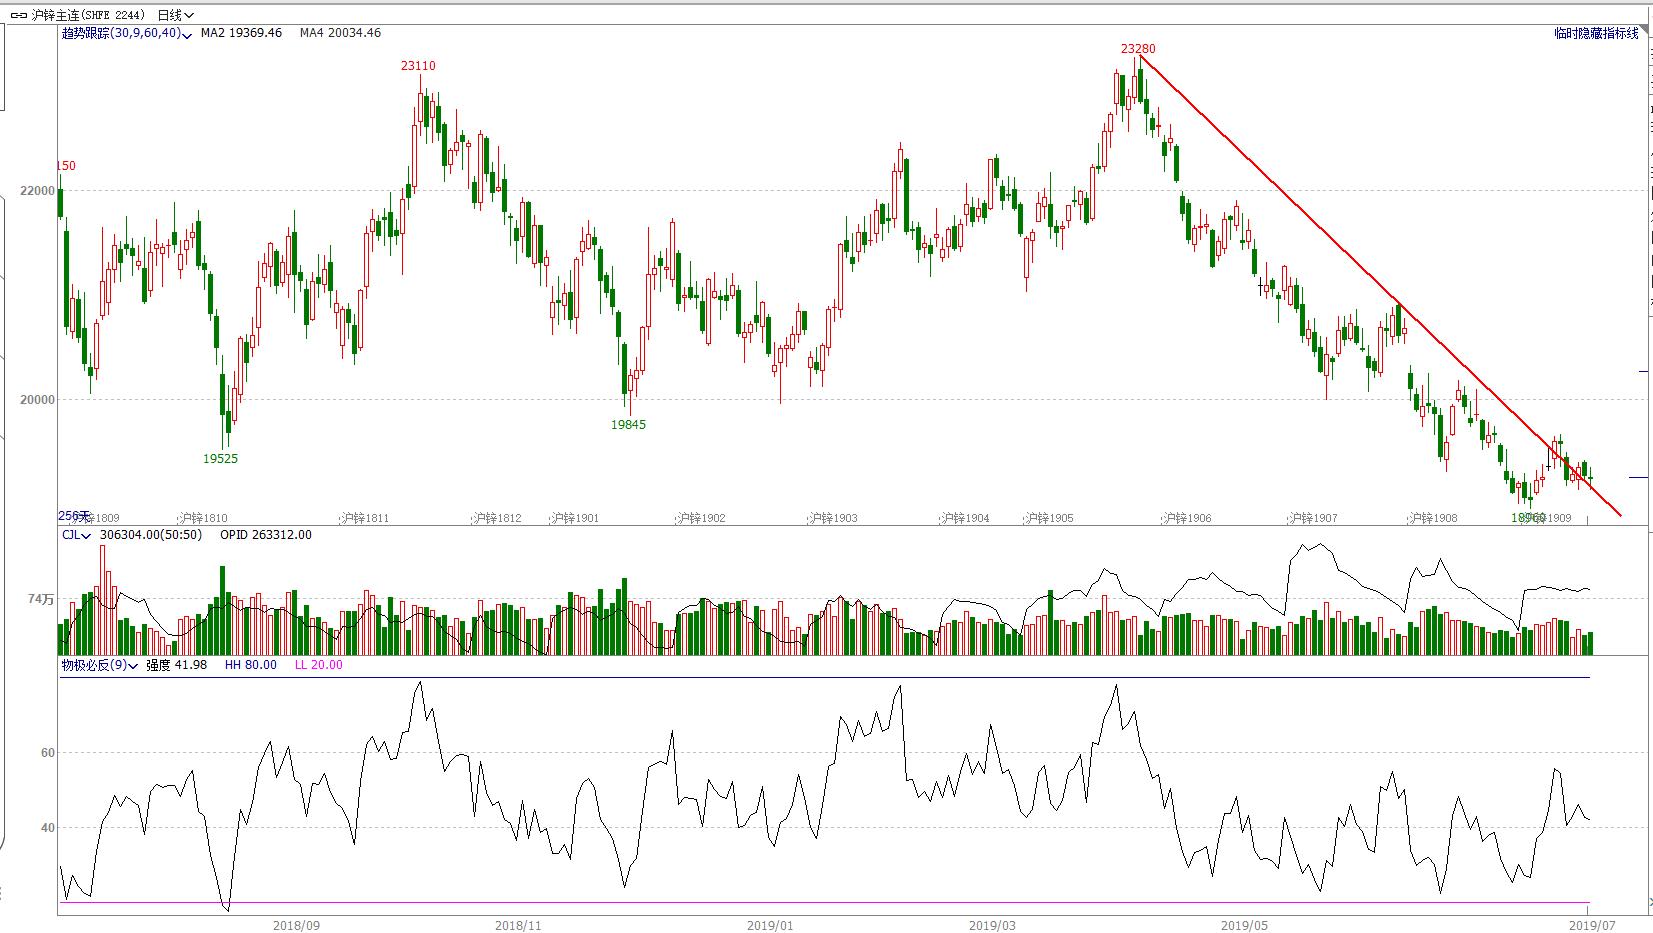Image resolution: width=1653 pixels, height=933 pixels.
Task: Select the 沪锌1811 contract marker on axis
Action: [x=364, y=518]
